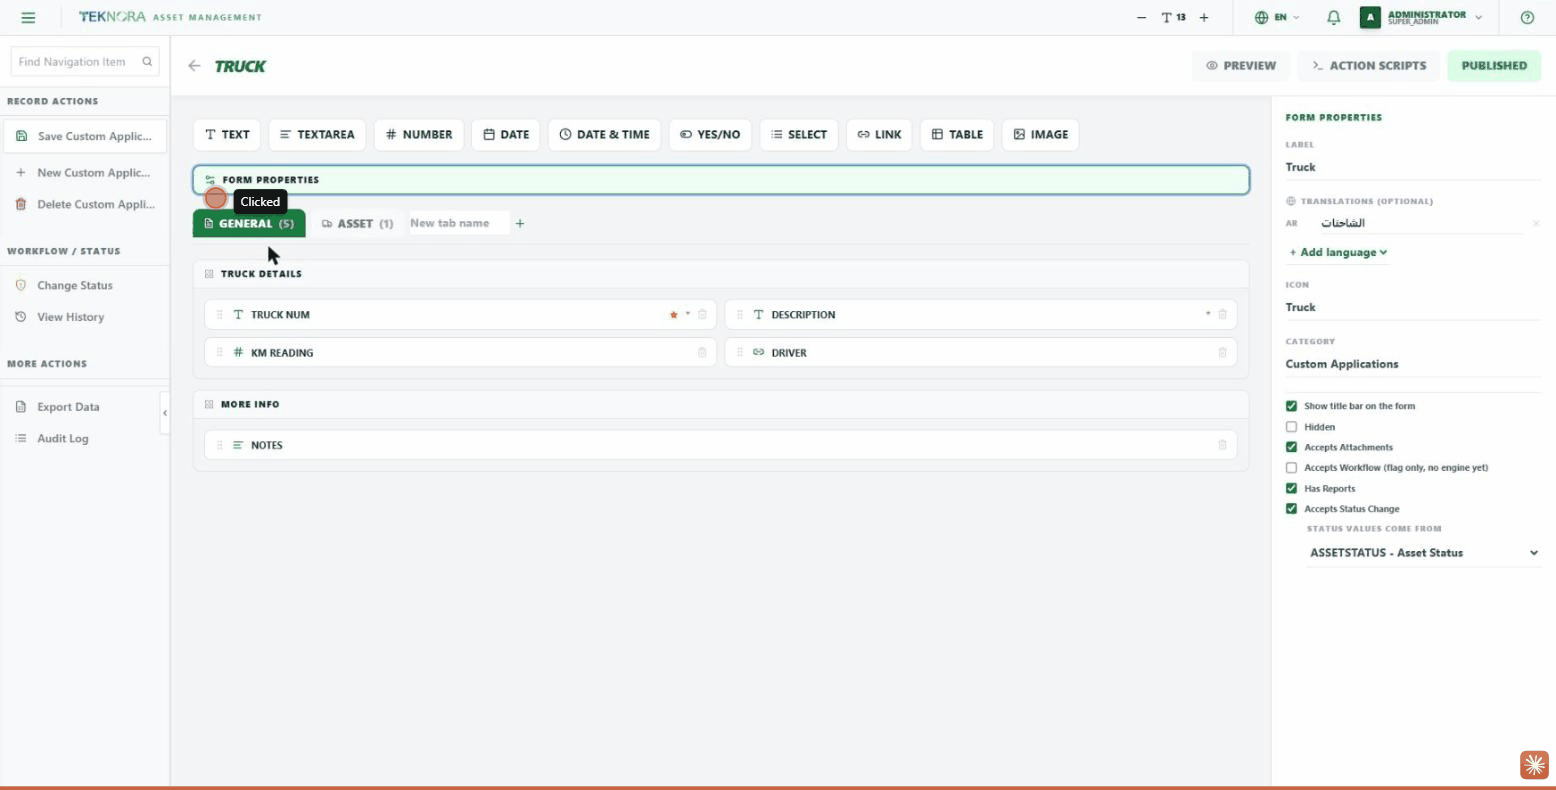Add a Text field
The width and height of the screenshot is (1556, 790).
(x=227, y=134)
